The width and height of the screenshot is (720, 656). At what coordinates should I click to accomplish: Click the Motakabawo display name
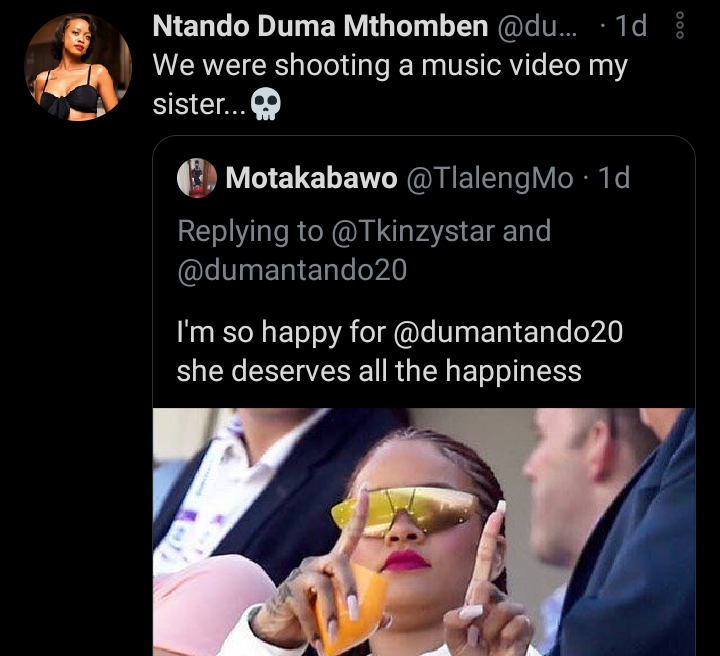pyautogui.click(x=311, y=179)
